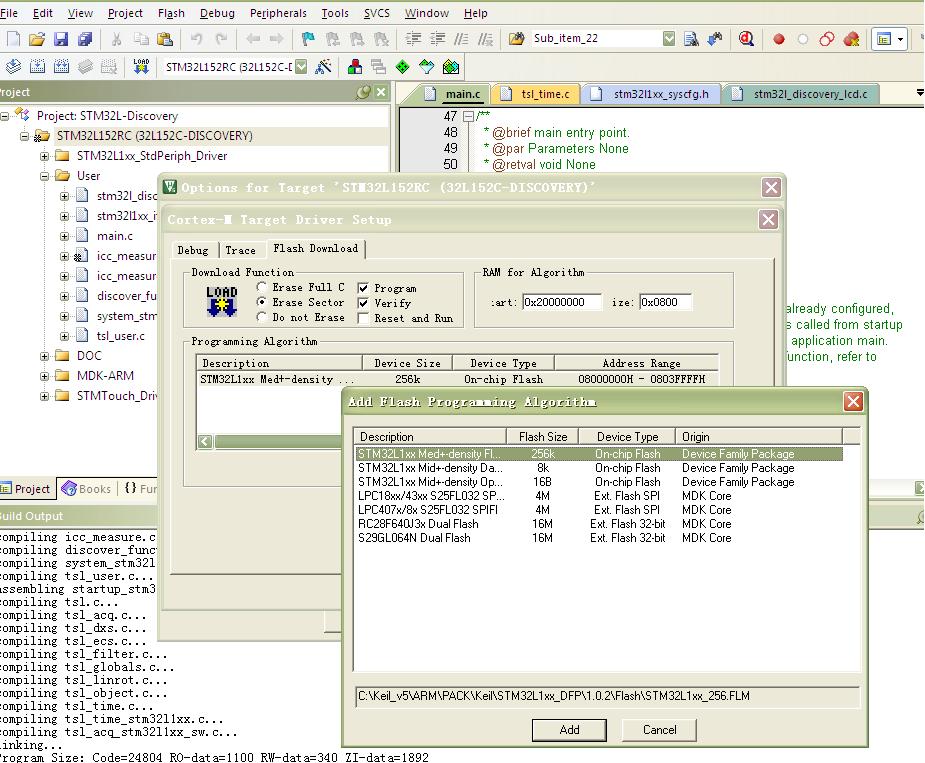Select the S29GL064N Dual Flash row
This screenshot has height=763, width=925.
click(599, 538)
